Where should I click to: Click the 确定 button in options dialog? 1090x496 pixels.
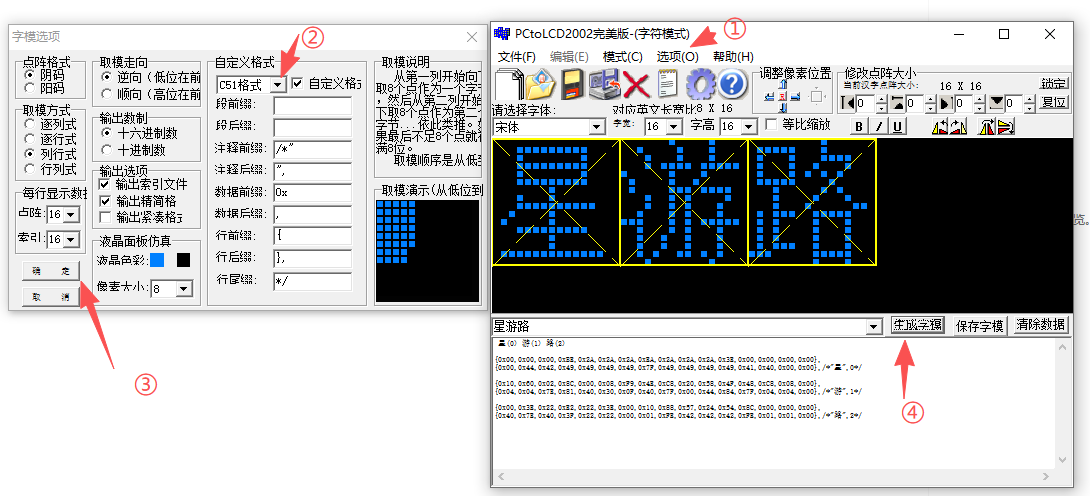pos(51,271)
